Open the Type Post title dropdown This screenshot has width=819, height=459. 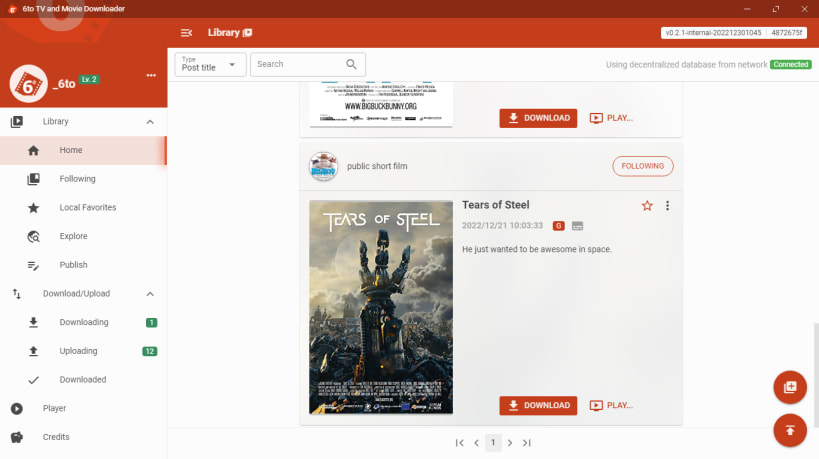210,65
